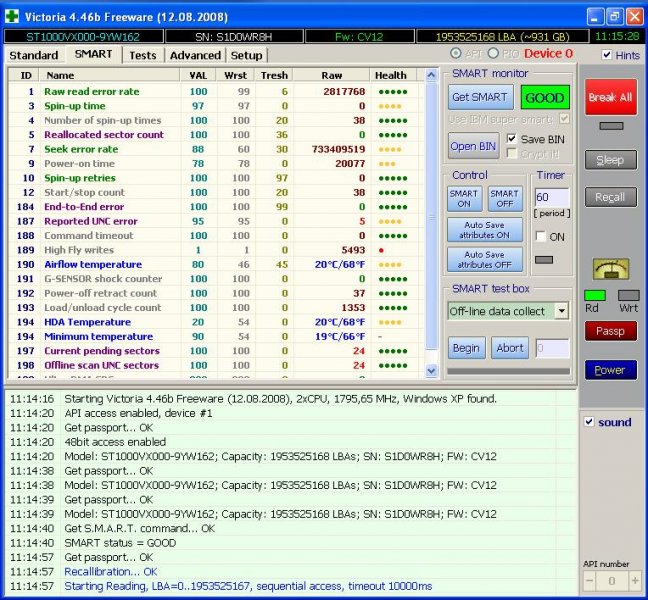
Task: Open the Off-line data collect dropdown
Action: tap(560, 311)
